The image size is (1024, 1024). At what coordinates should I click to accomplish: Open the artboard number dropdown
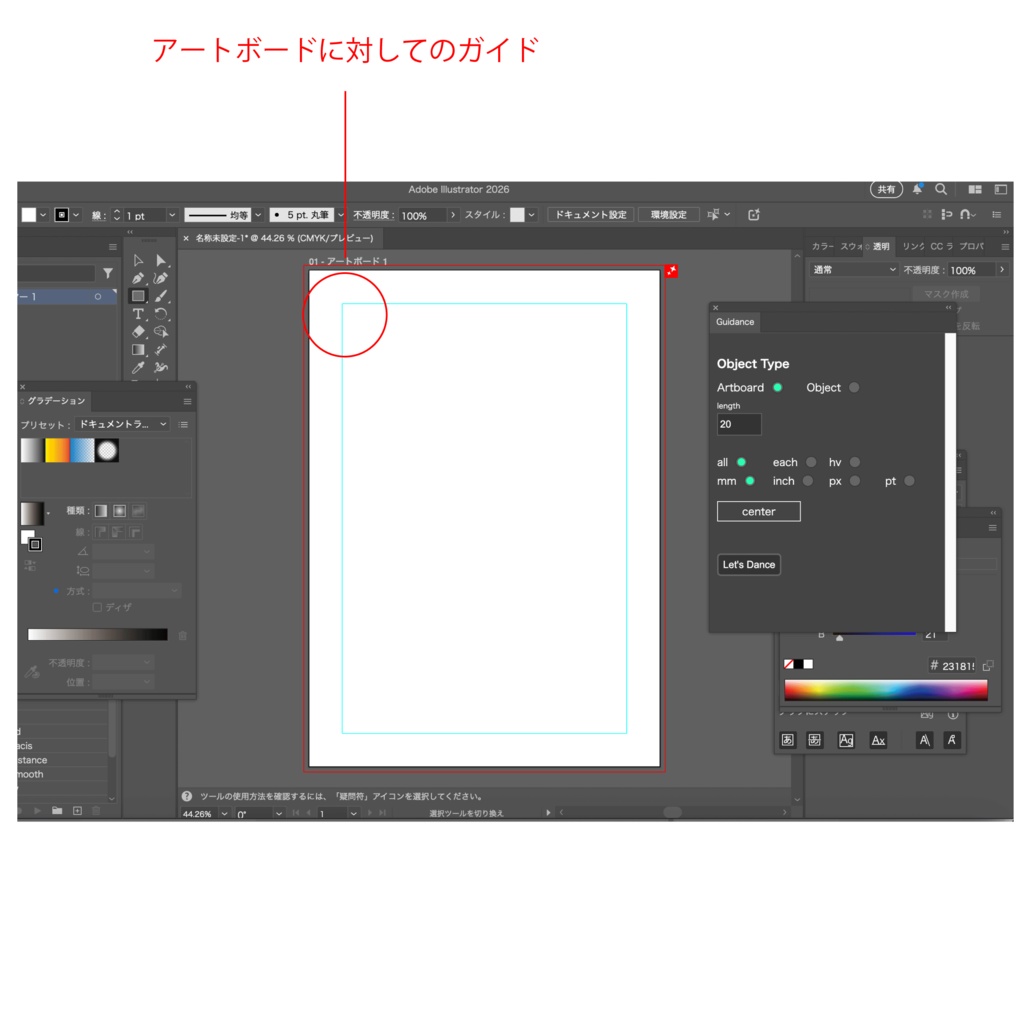[353, 814]
